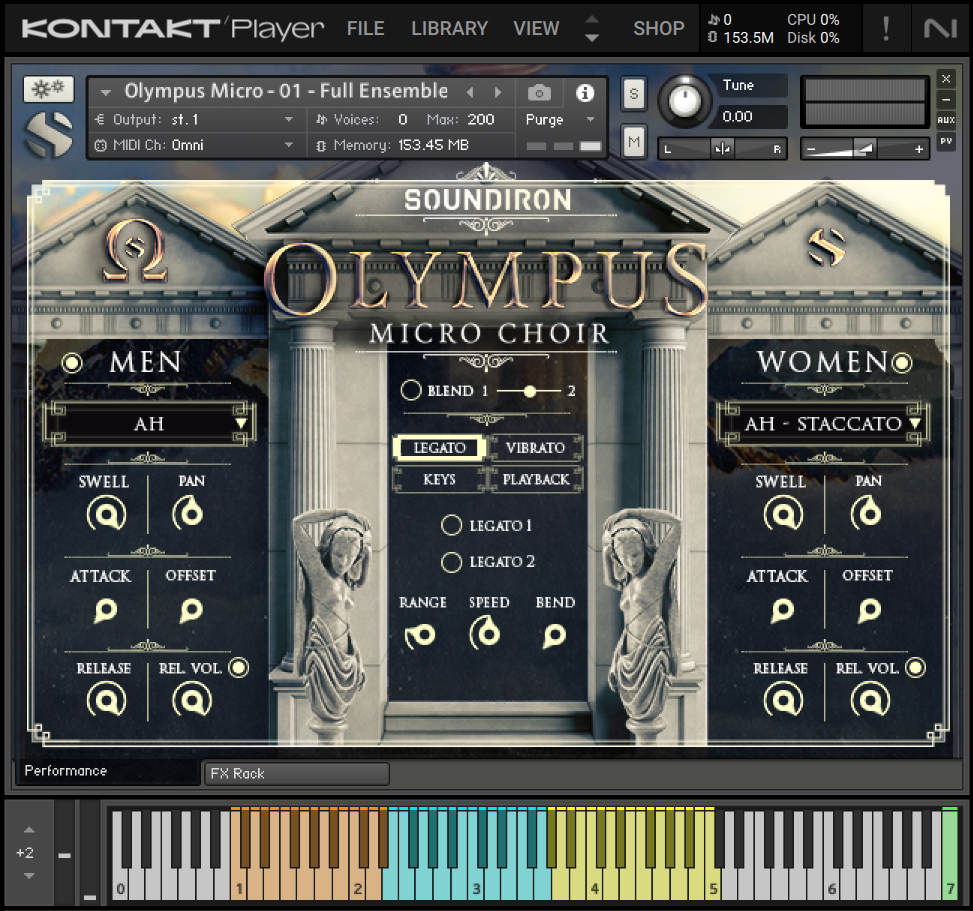The height and width of the screenshot is (911, 973).
Task: Click the rack up/down arrows in top bar
Action: tap(592, 29)
